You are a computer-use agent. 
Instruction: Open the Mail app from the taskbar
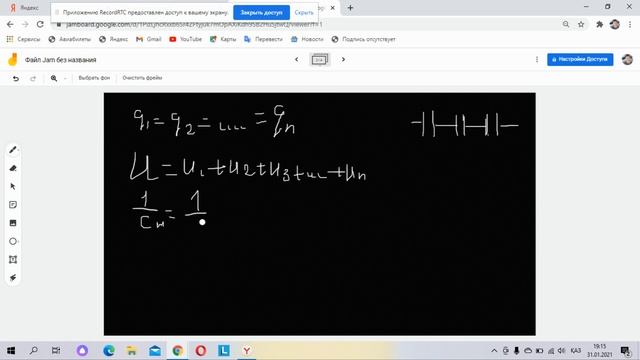[155, 351]
